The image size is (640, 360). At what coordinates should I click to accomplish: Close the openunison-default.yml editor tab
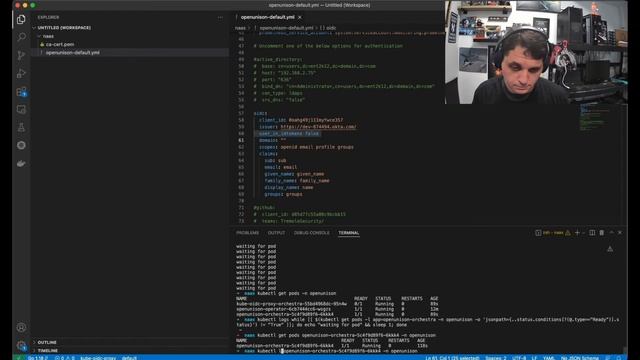point(300,17)
